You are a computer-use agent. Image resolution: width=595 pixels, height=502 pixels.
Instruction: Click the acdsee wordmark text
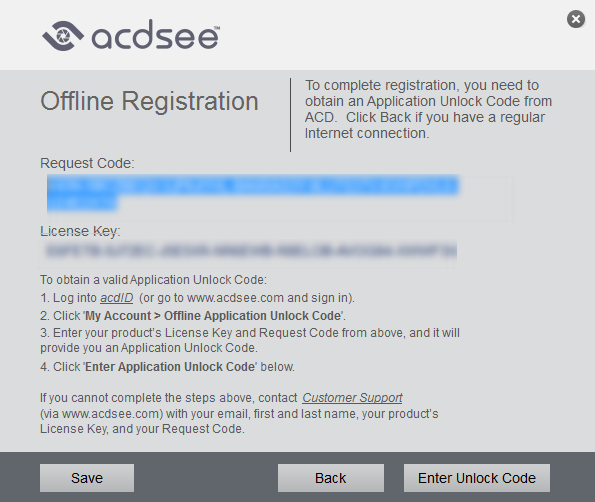click(x=156, y=35)
